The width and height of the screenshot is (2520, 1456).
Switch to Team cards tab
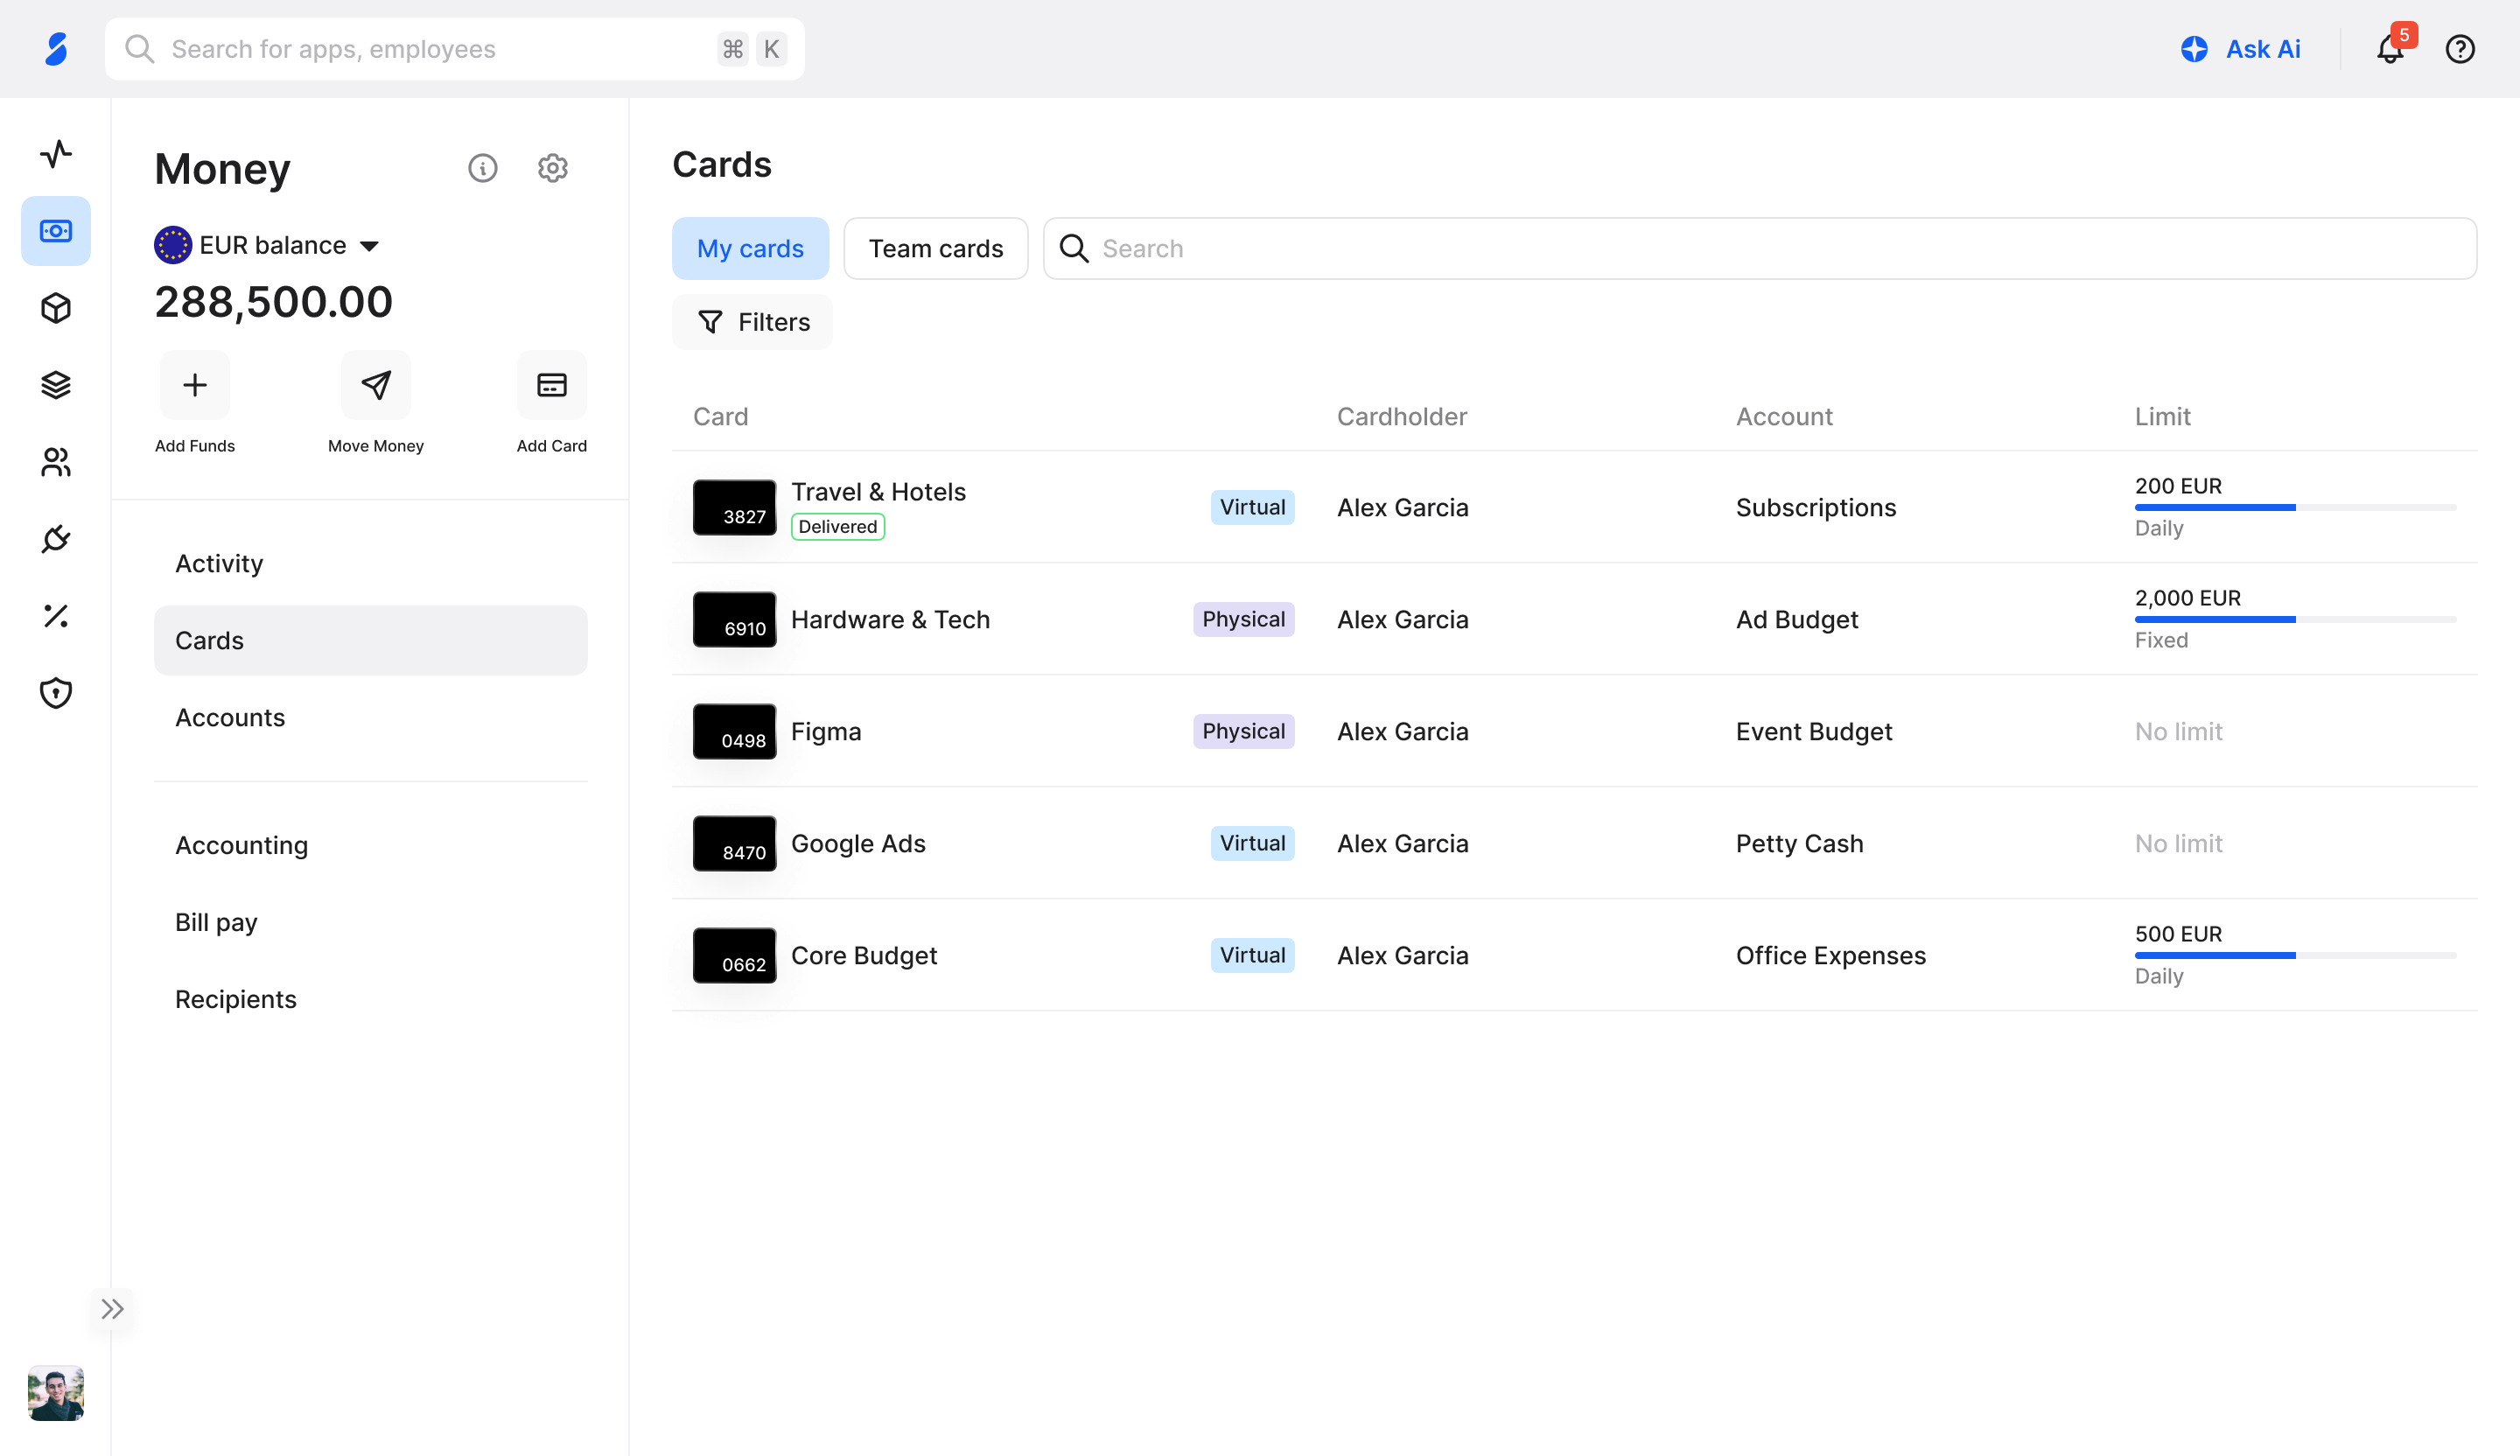point(936,248)
